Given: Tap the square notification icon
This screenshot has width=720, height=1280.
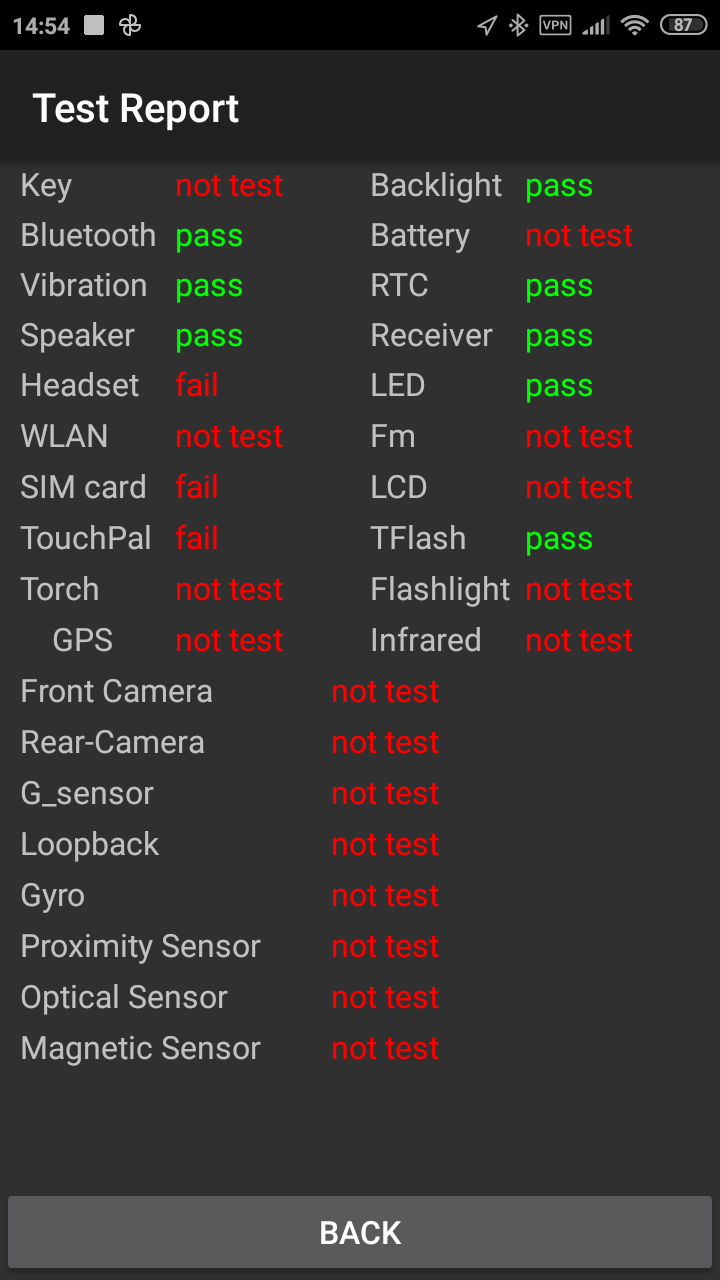Looking at the screenshot, I should tap(94, 26).
